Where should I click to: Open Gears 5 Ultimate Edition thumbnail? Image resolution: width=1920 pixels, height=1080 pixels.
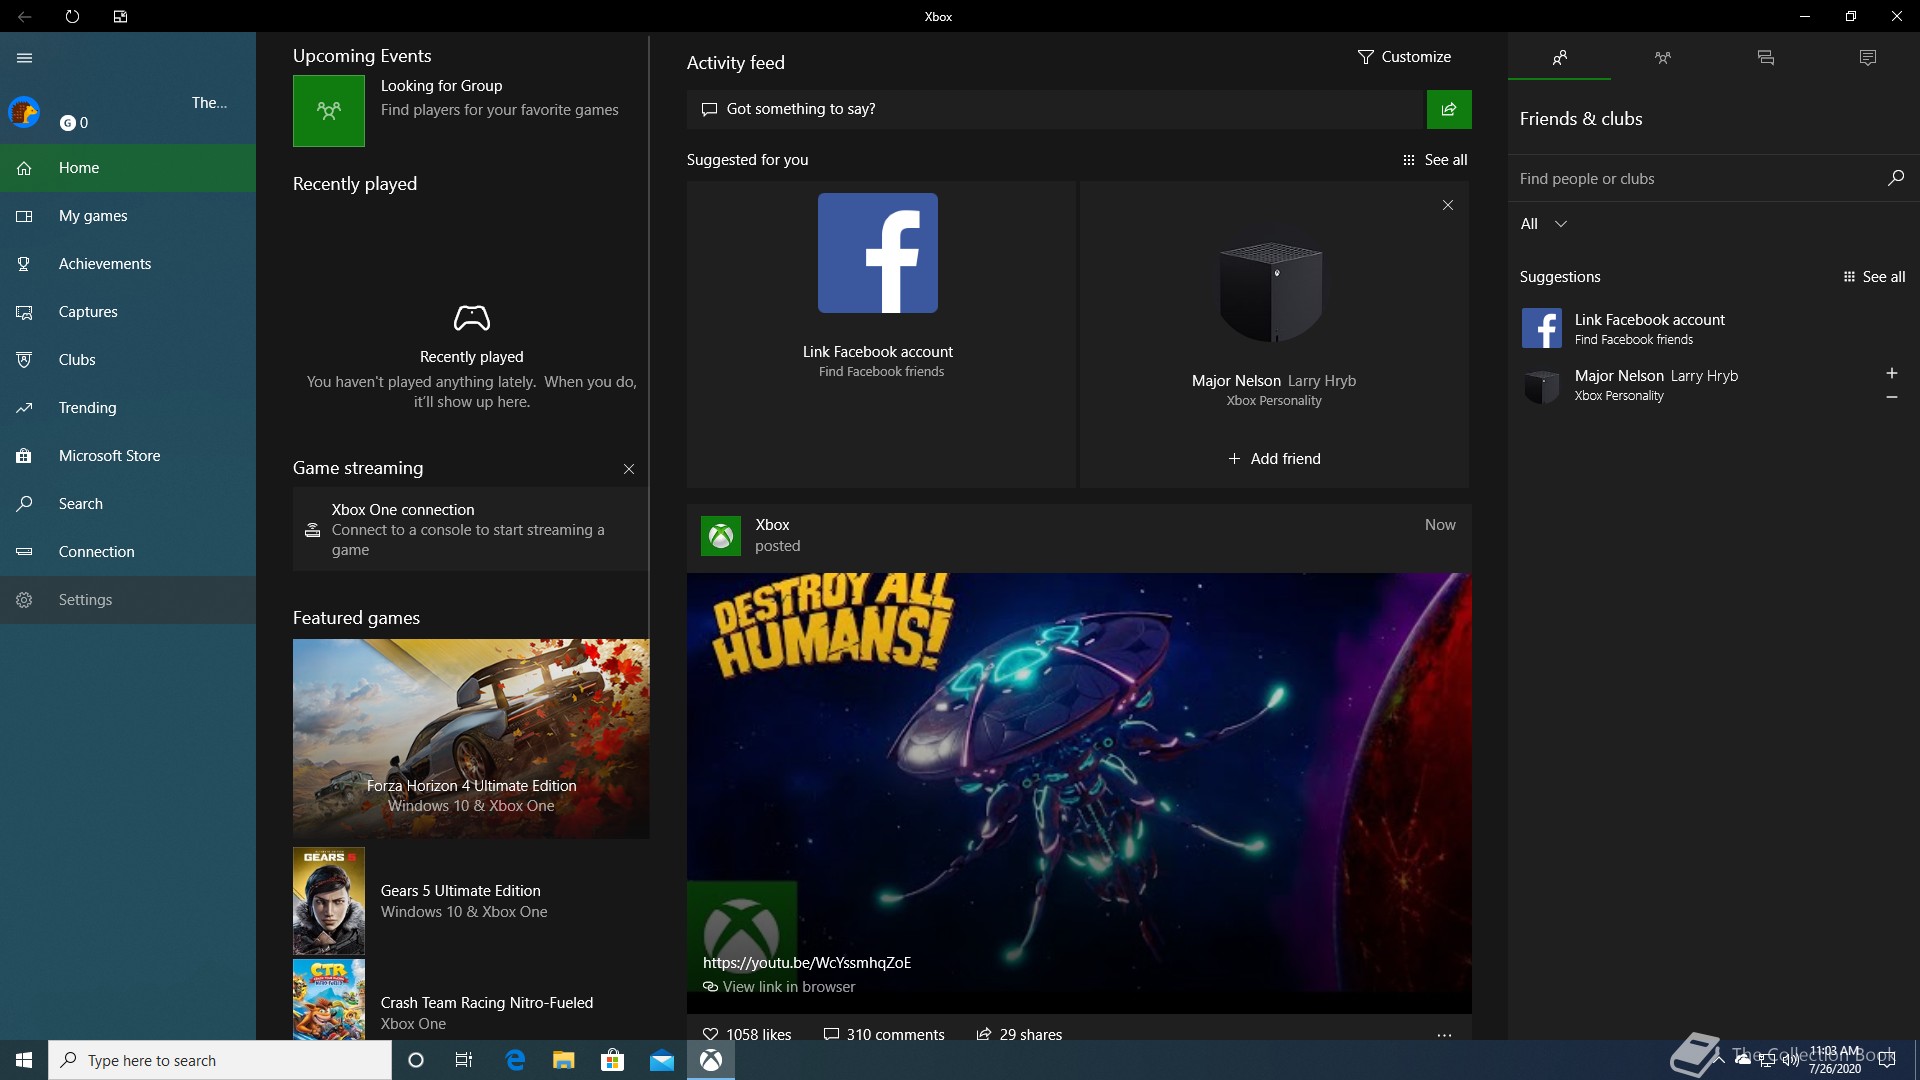coord(329,901)
